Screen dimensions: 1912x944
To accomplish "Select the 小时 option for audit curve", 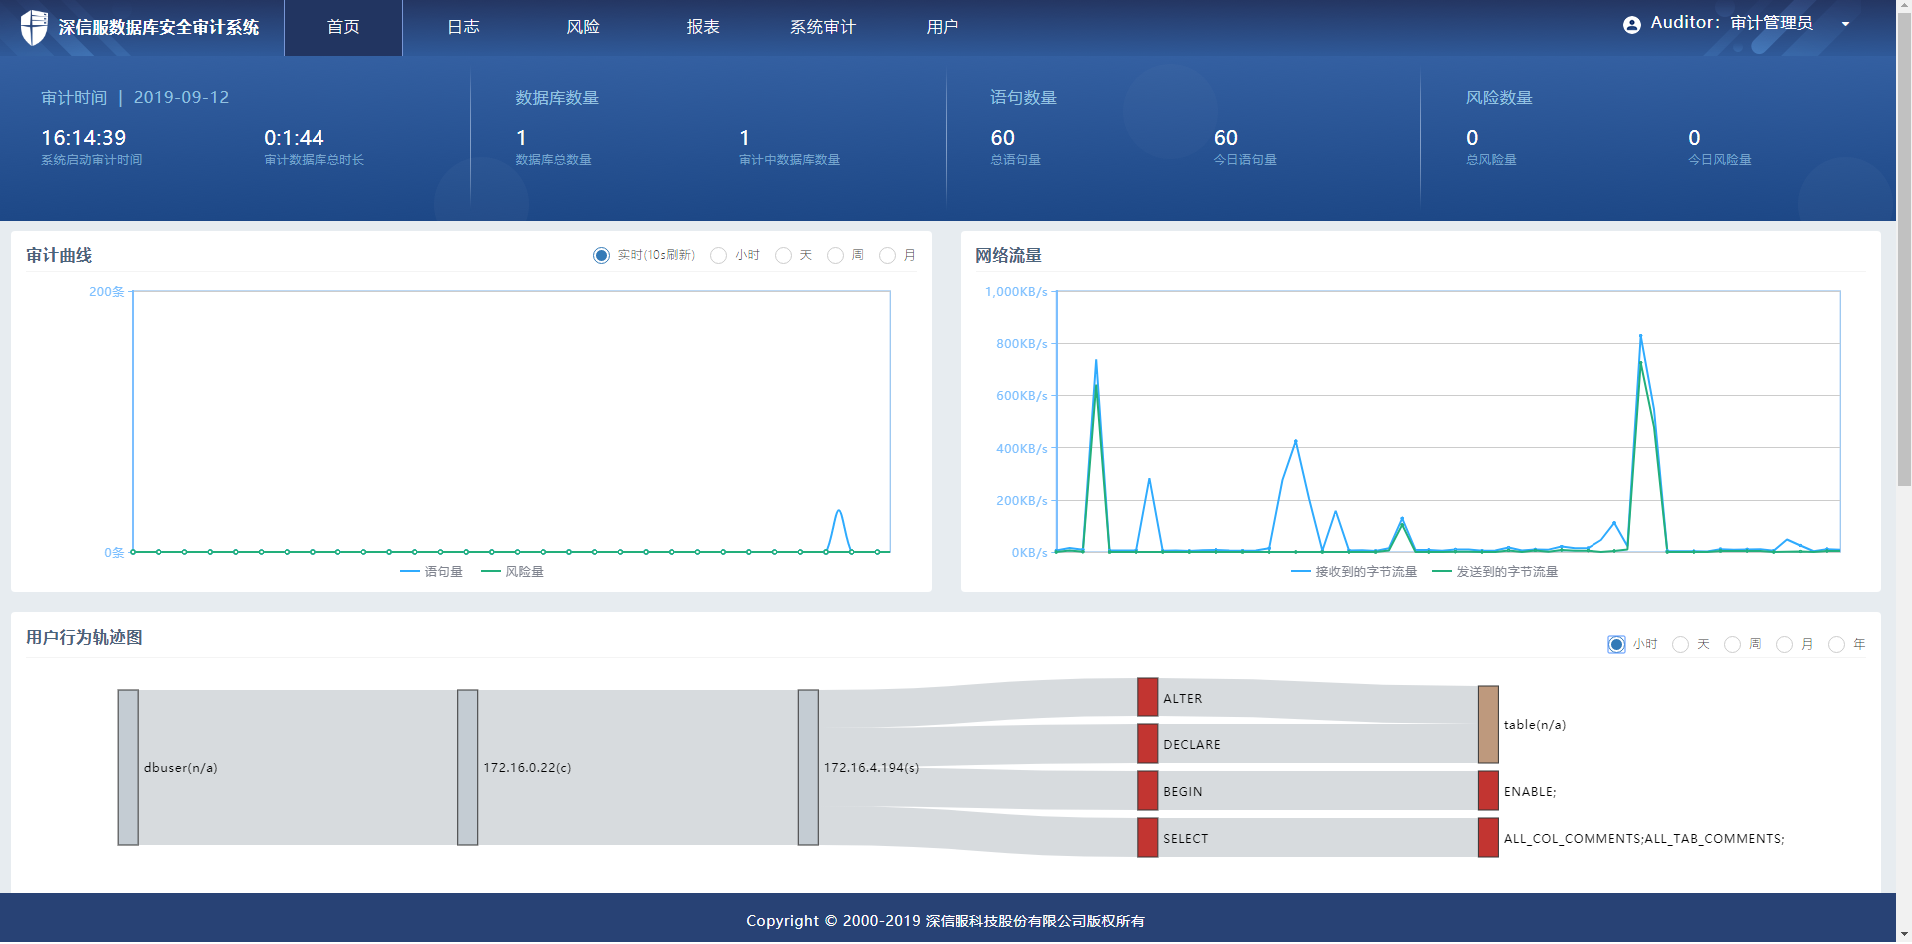I will click(x=718, y=256).
